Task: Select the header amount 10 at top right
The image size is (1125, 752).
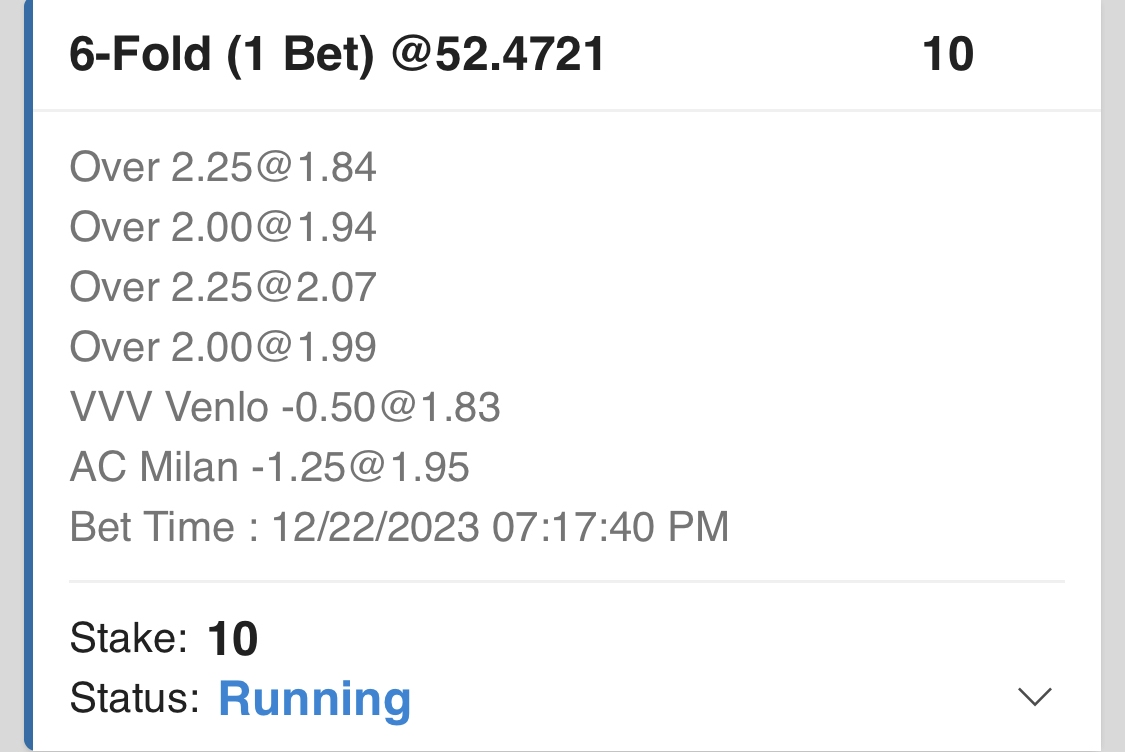Action: [x=947, y=54]
